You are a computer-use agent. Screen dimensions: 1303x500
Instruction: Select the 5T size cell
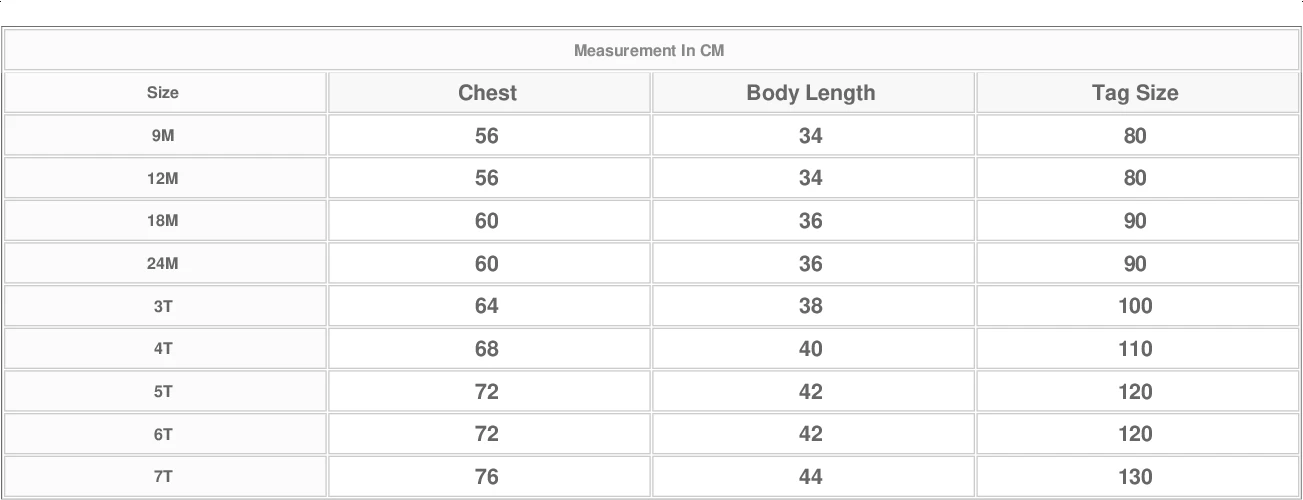163,392
